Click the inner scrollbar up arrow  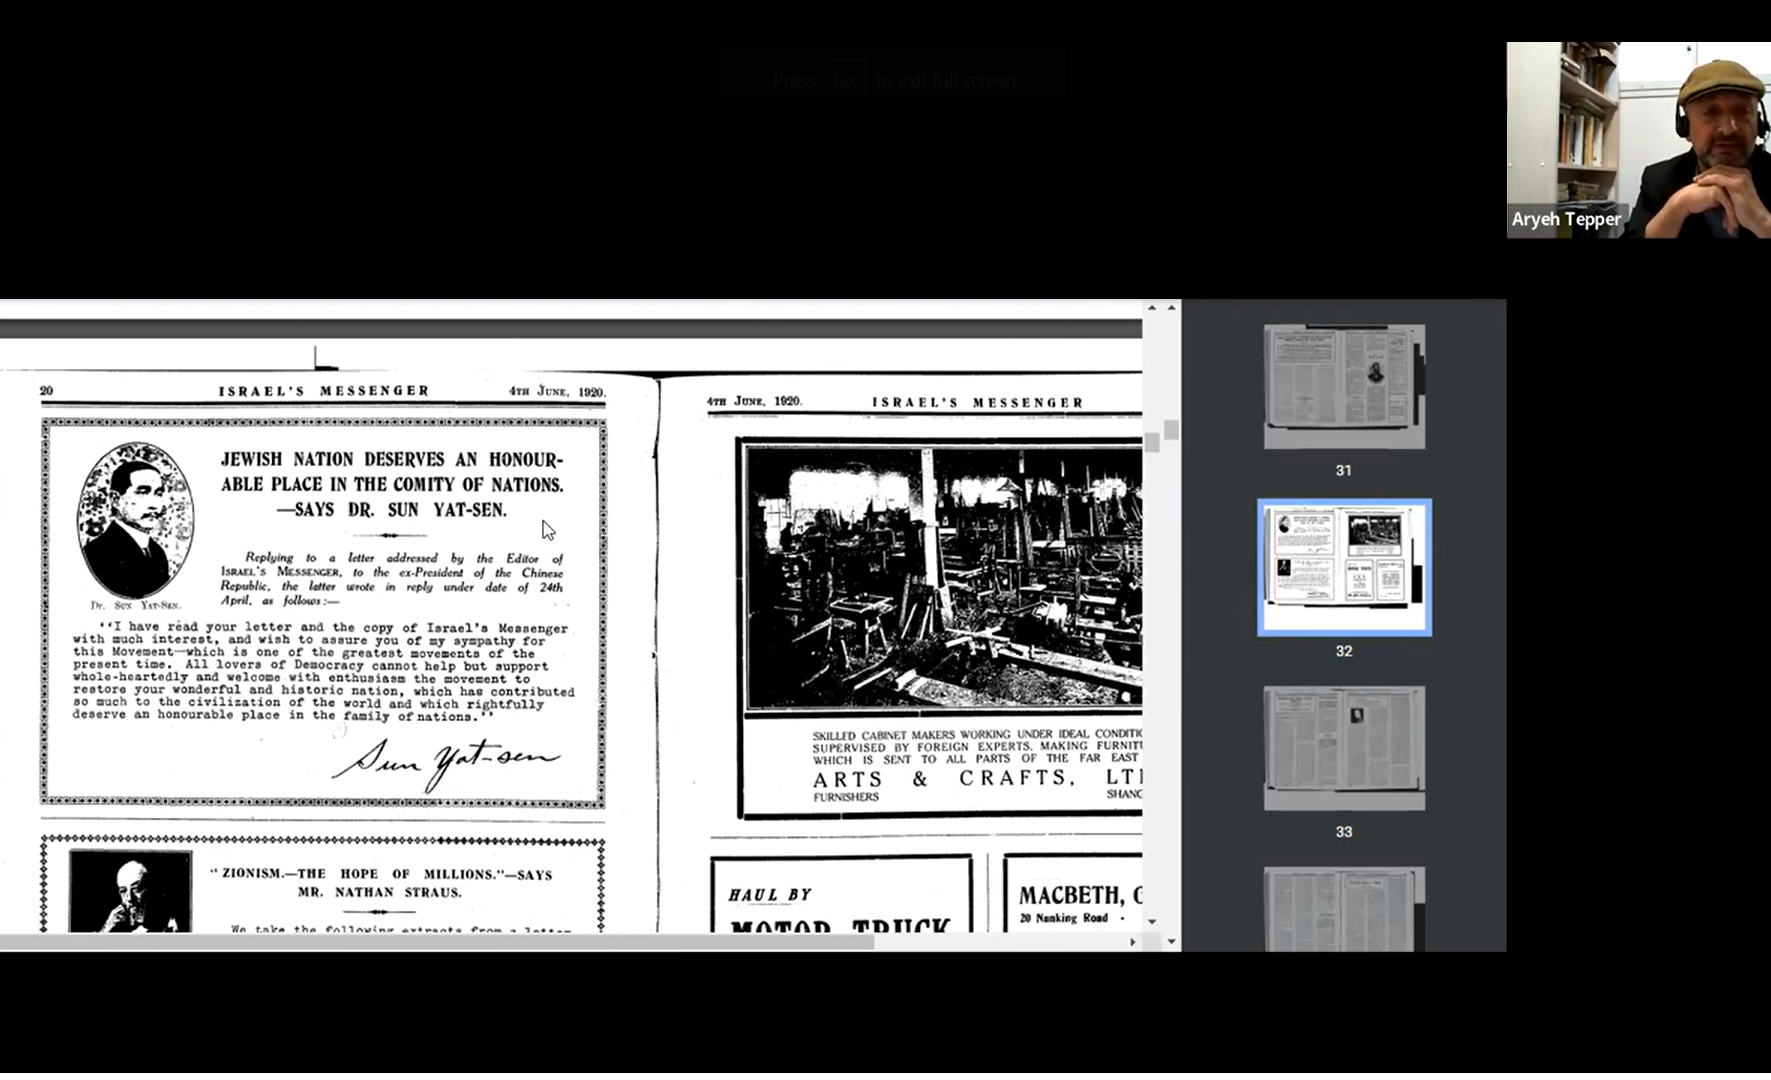[x=1152, y=308]
